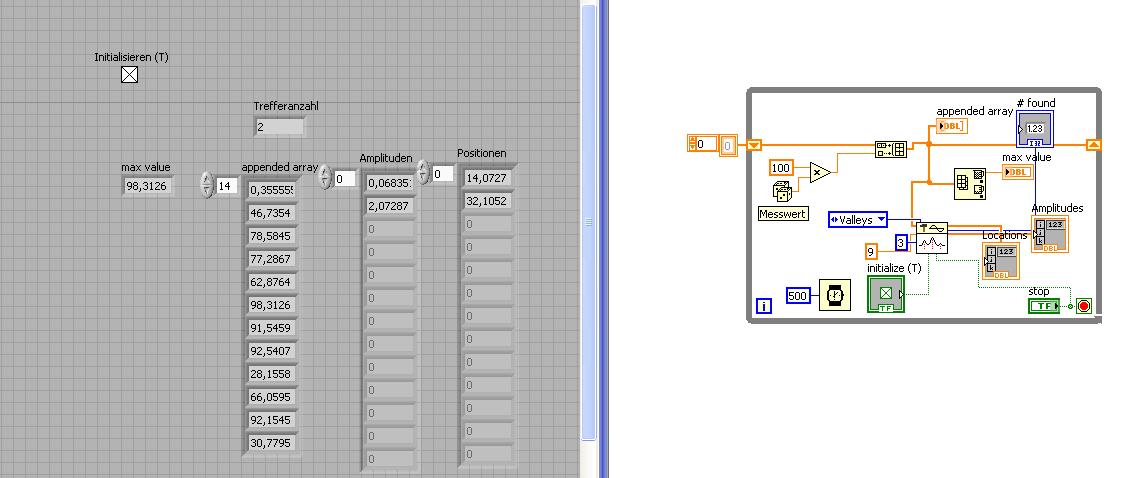Click the orange constant 9
The height and width of the screenshot is (478, 1137).
tap(872, 252)
